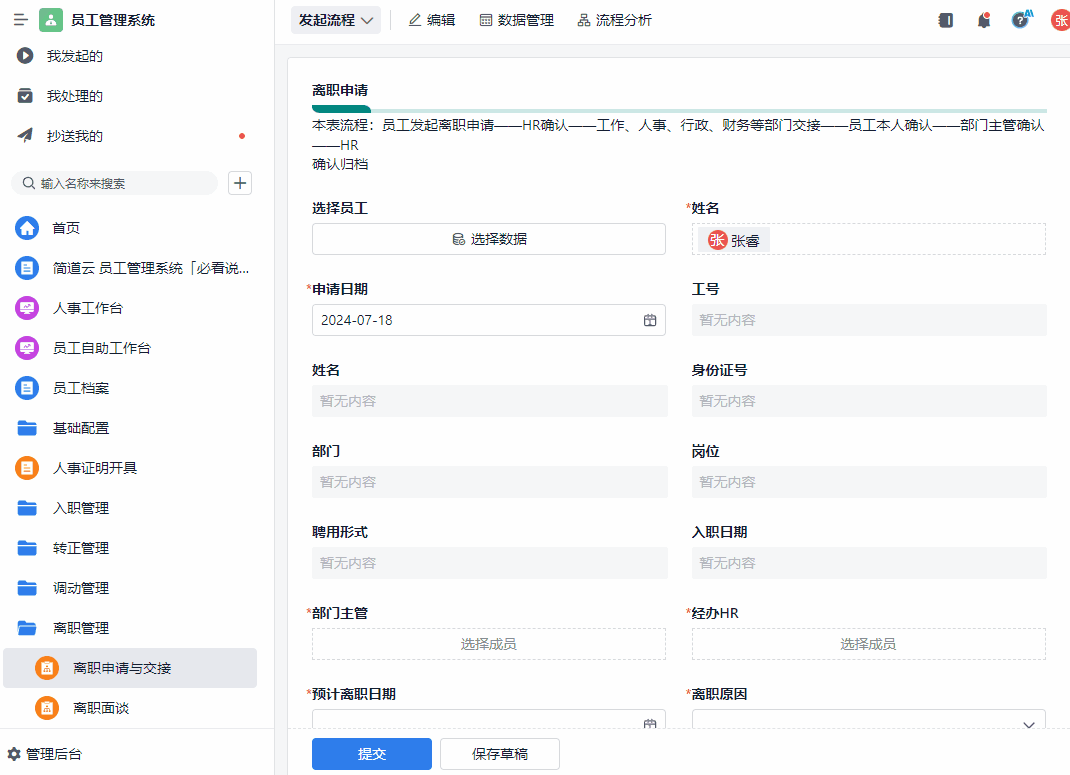Expand the 入职管理 folder
This screenshot has height=775, width=1070.
80,508
